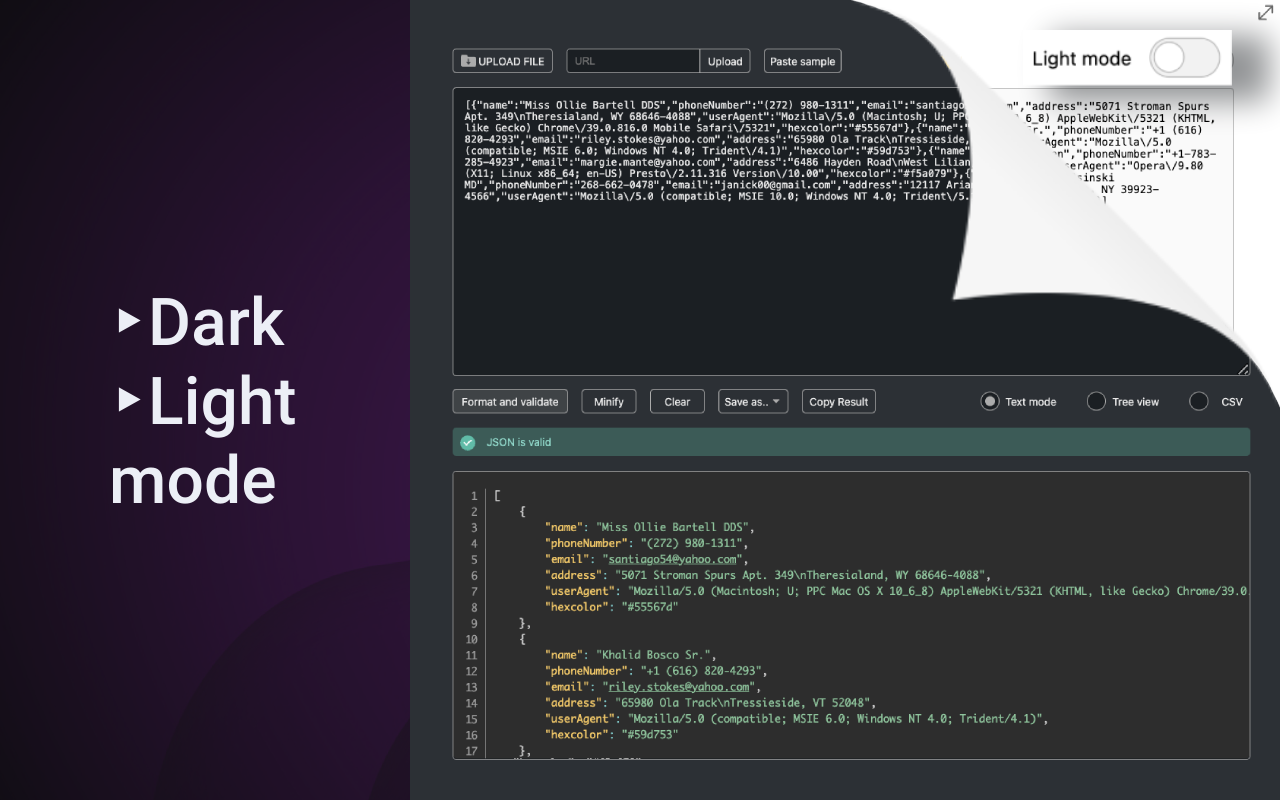1280x800 pixels.
Task: Click the green check icon beside JSON is valid
Action: coord(468,442)
